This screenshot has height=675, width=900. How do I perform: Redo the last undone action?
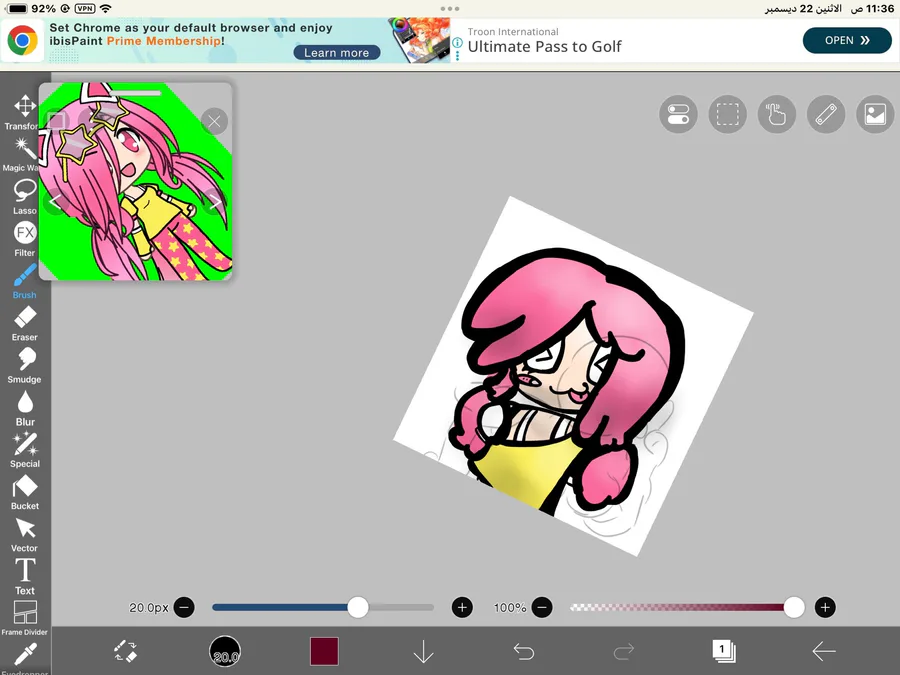(623, 651)
